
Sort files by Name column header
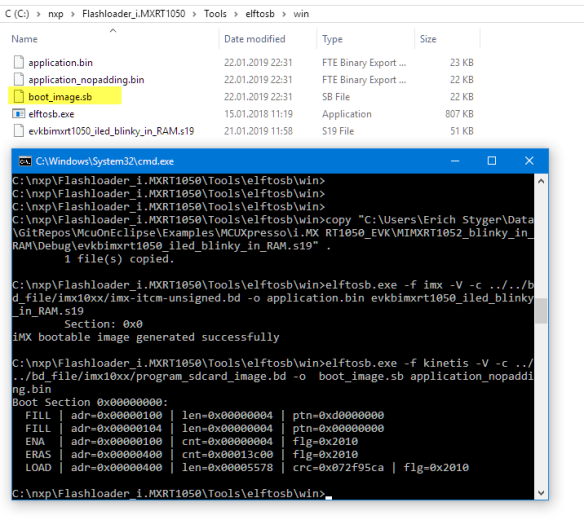pos(25,39)
